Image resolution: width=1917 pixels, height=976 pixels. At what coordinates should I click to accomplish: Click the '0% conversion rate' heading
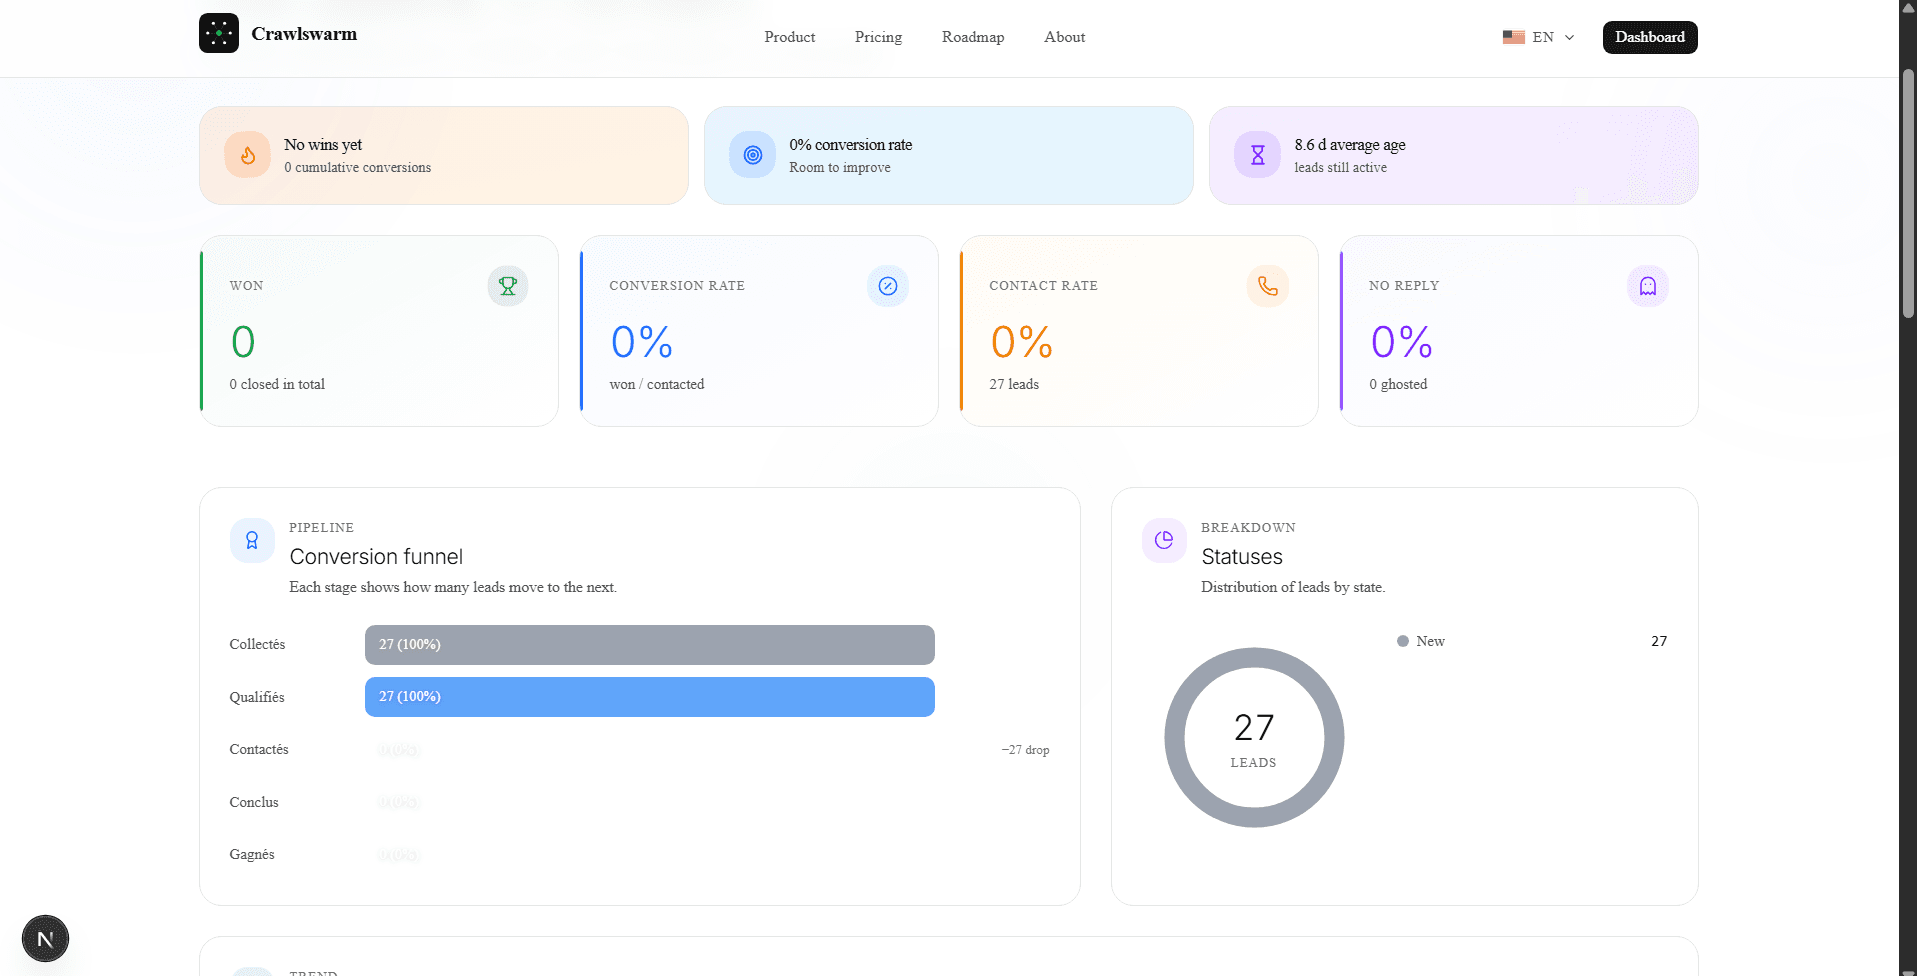coord(851,145)
